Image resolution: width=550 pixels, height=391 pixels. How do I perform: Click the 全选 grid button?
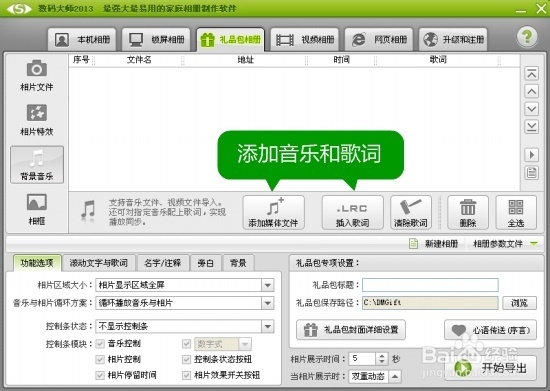point(516,213)
